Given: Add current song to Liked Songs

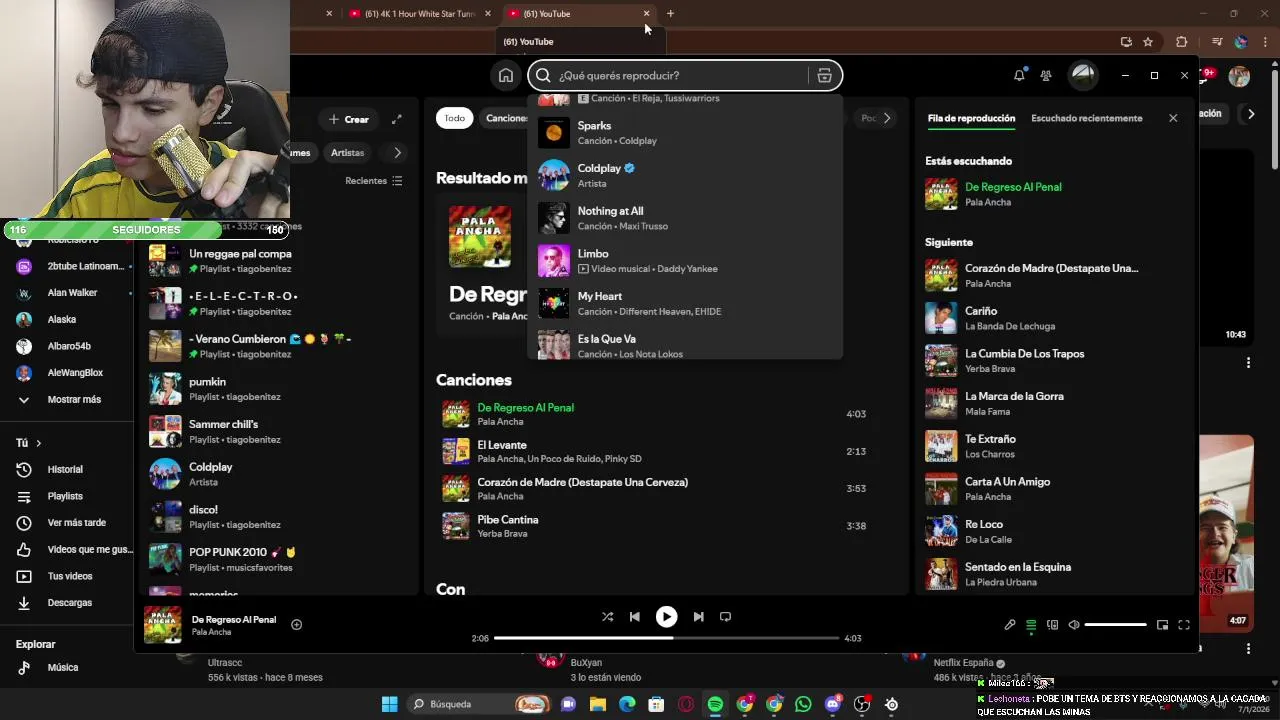Looking at the screenshot, I should [x=296, y=624].
